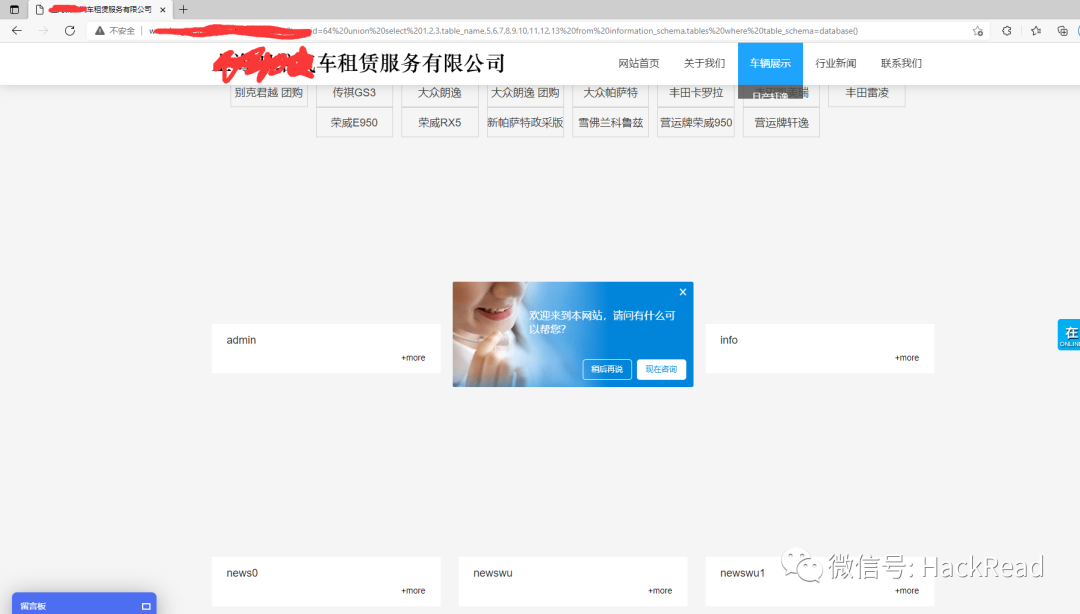Select the 大众朗逸 团购 category
The height and width of the screenshot is (614, 1080).
tap(525, 93)
